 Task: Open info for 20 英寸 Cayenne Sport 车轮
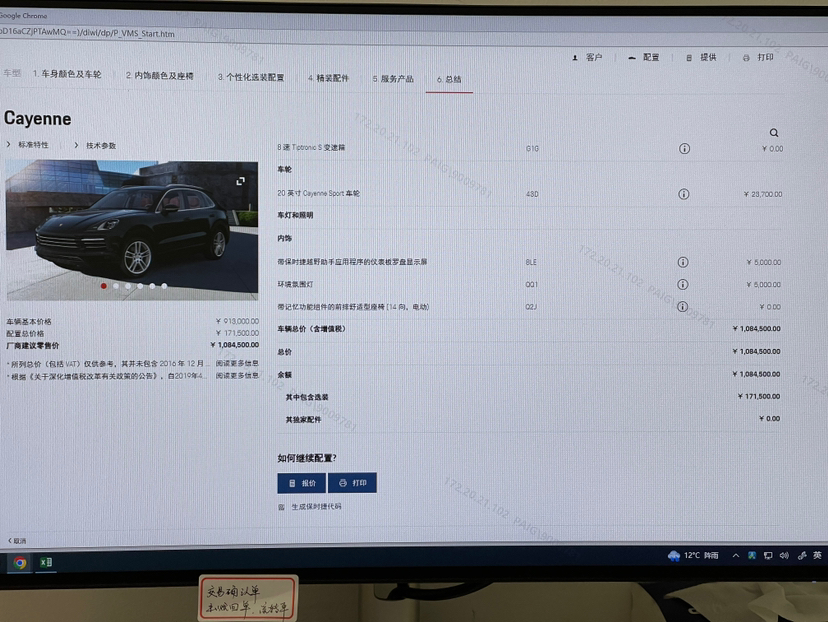(x=684, y=194)
